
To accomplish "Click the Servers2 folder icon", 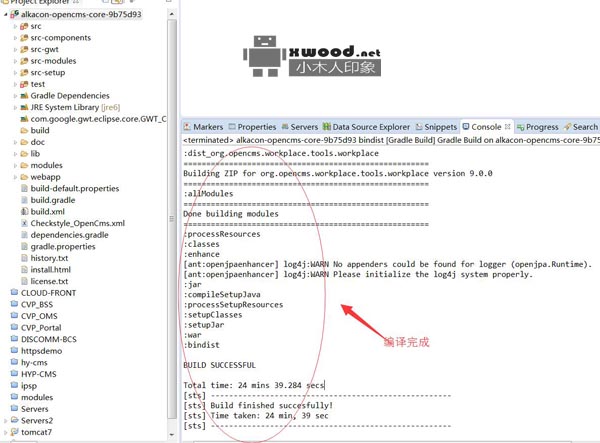I will click(15, 420).
